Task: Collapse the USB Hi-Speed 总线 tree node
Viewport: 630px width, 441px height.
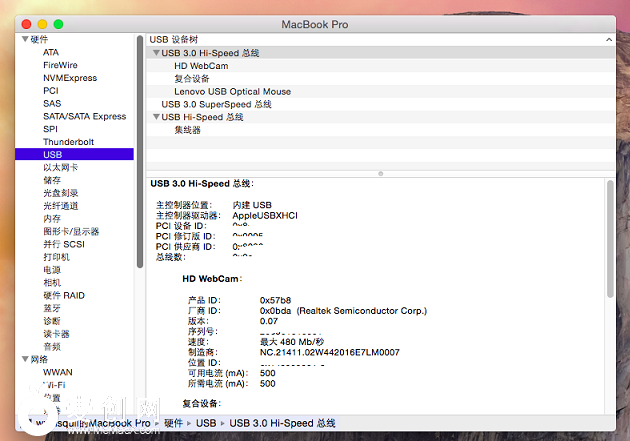Action: (x=155, y=117)
